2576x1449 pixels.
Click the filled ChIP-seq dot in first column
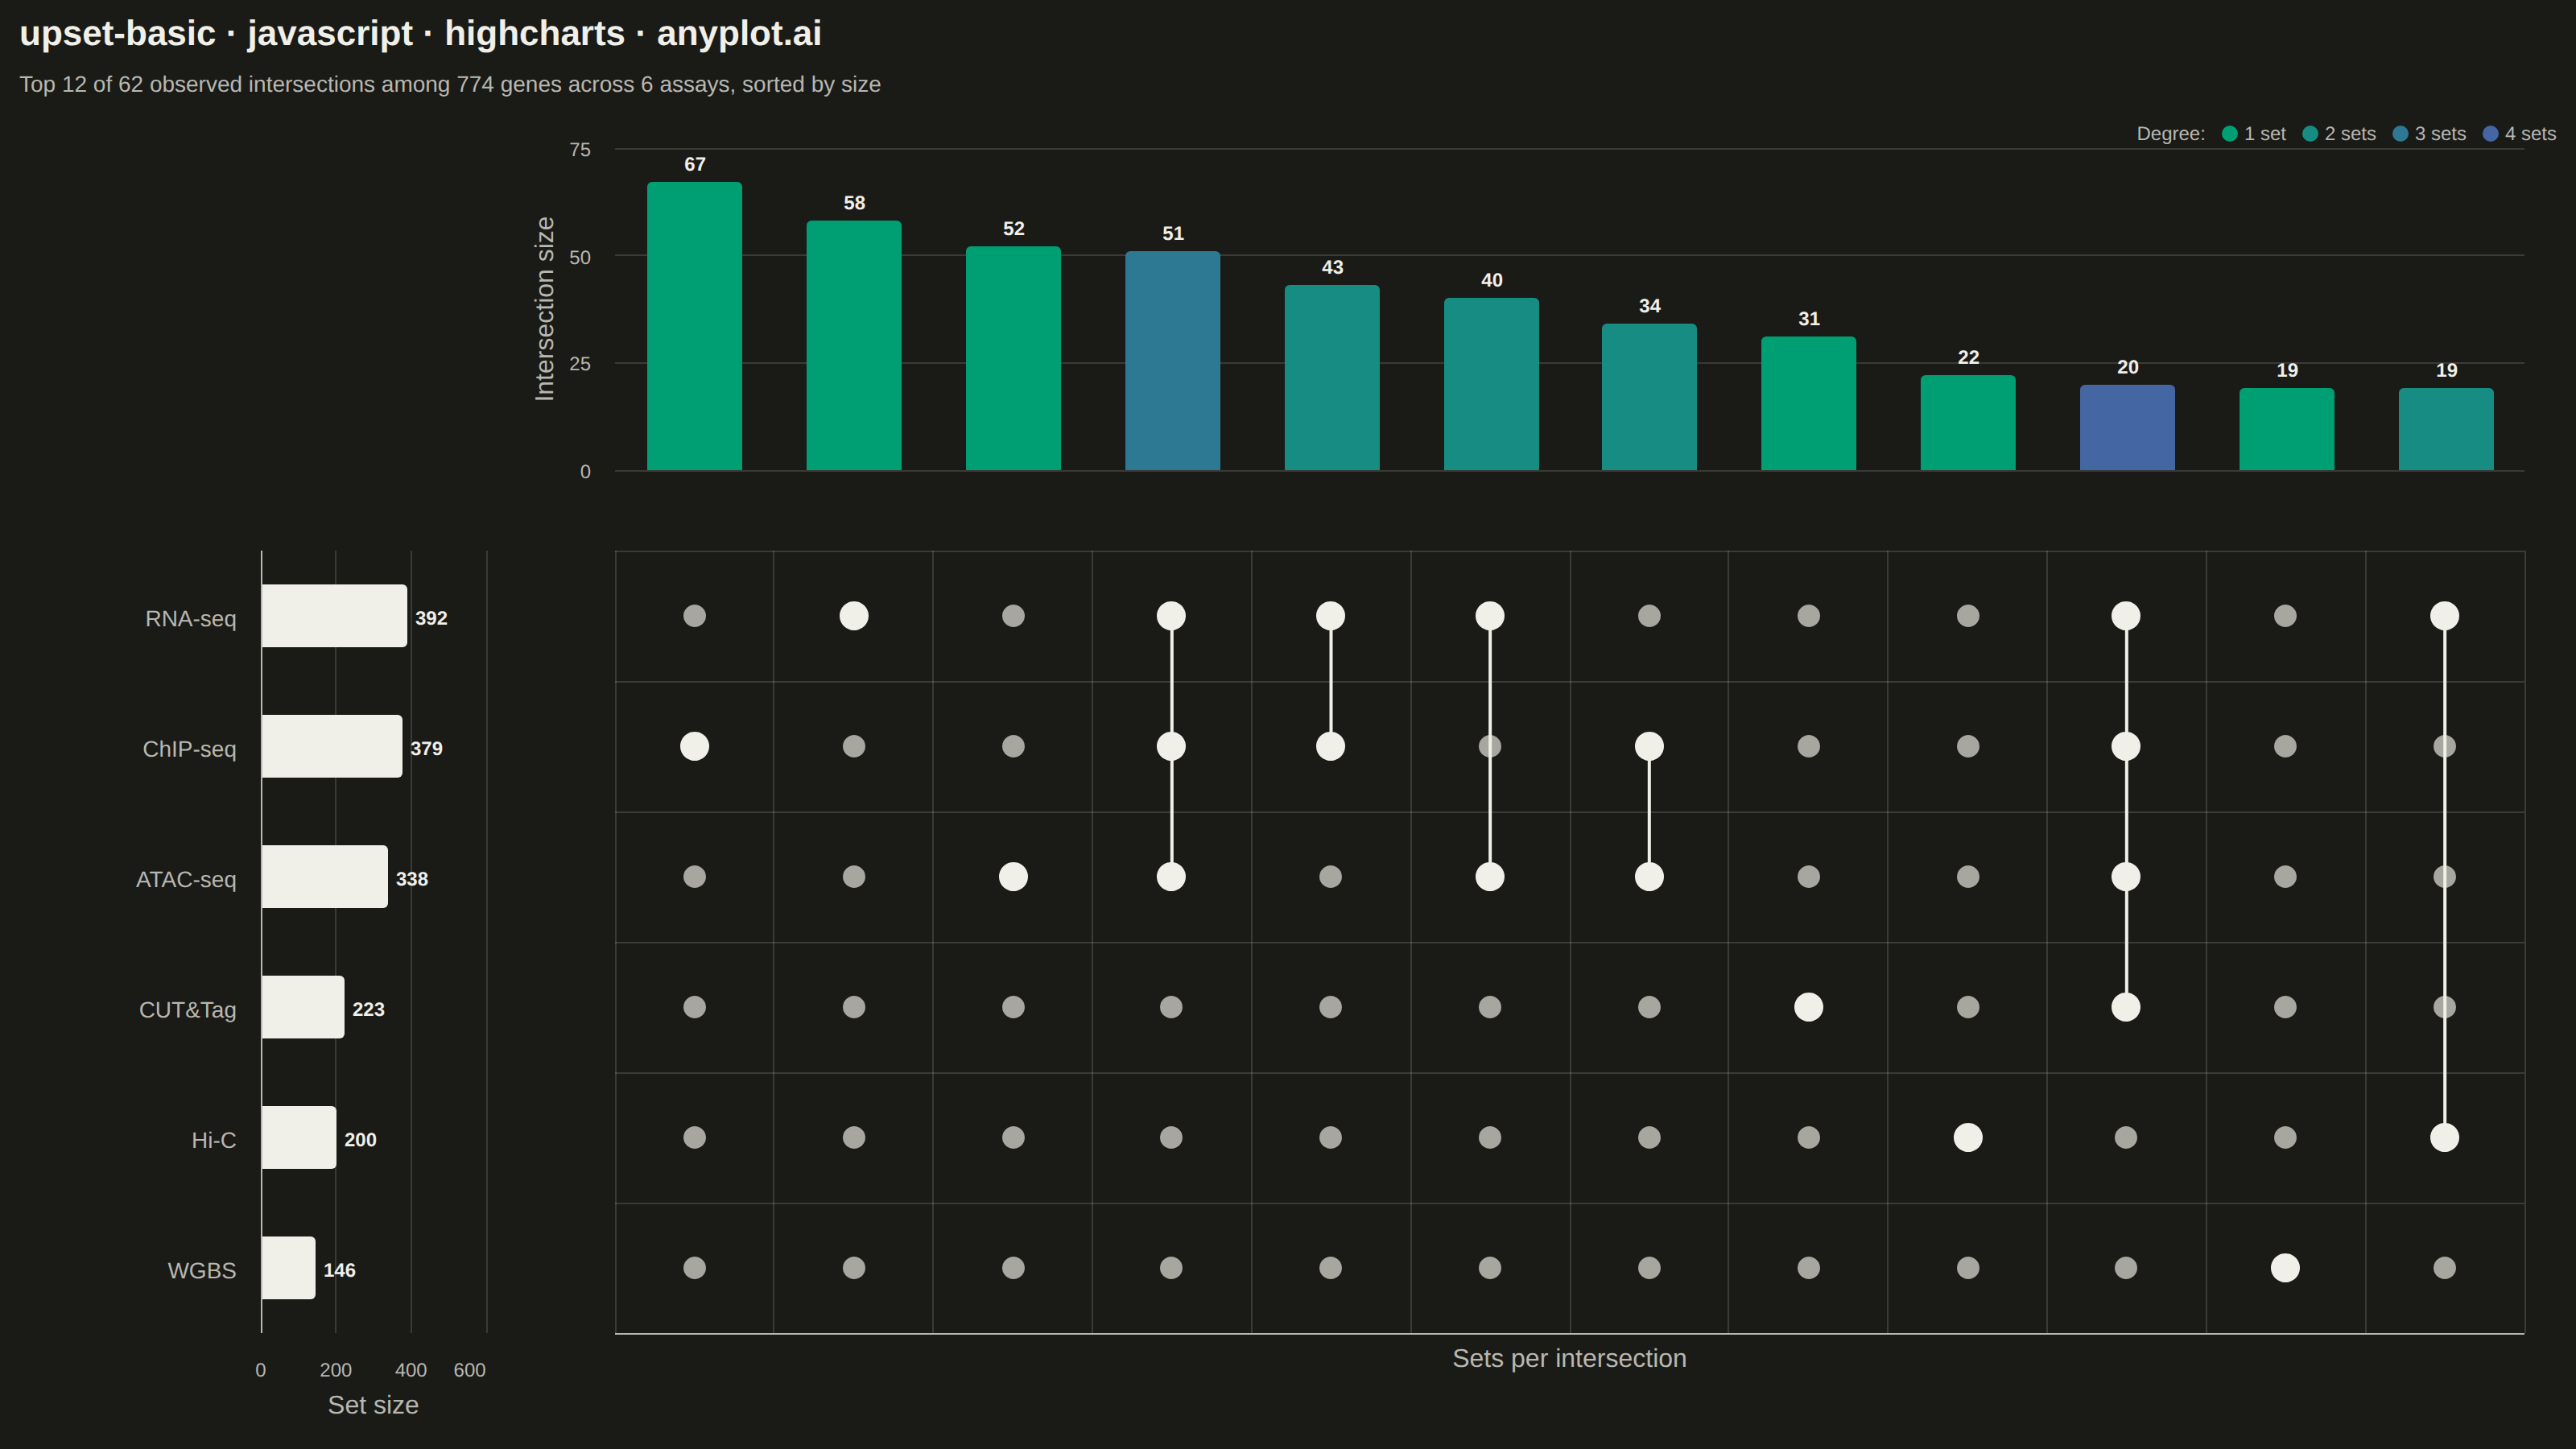coord(694,746)
